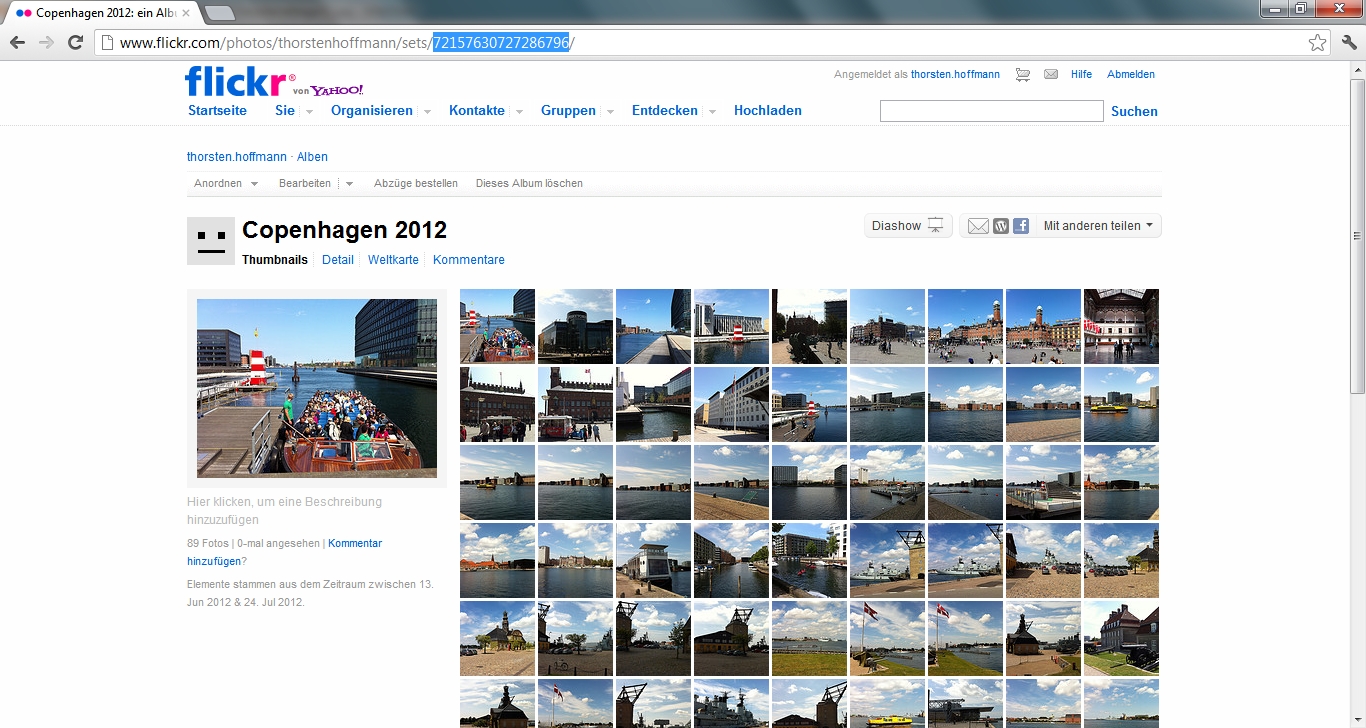
Task: Start the Diashow slideshow
Action: 907,226
